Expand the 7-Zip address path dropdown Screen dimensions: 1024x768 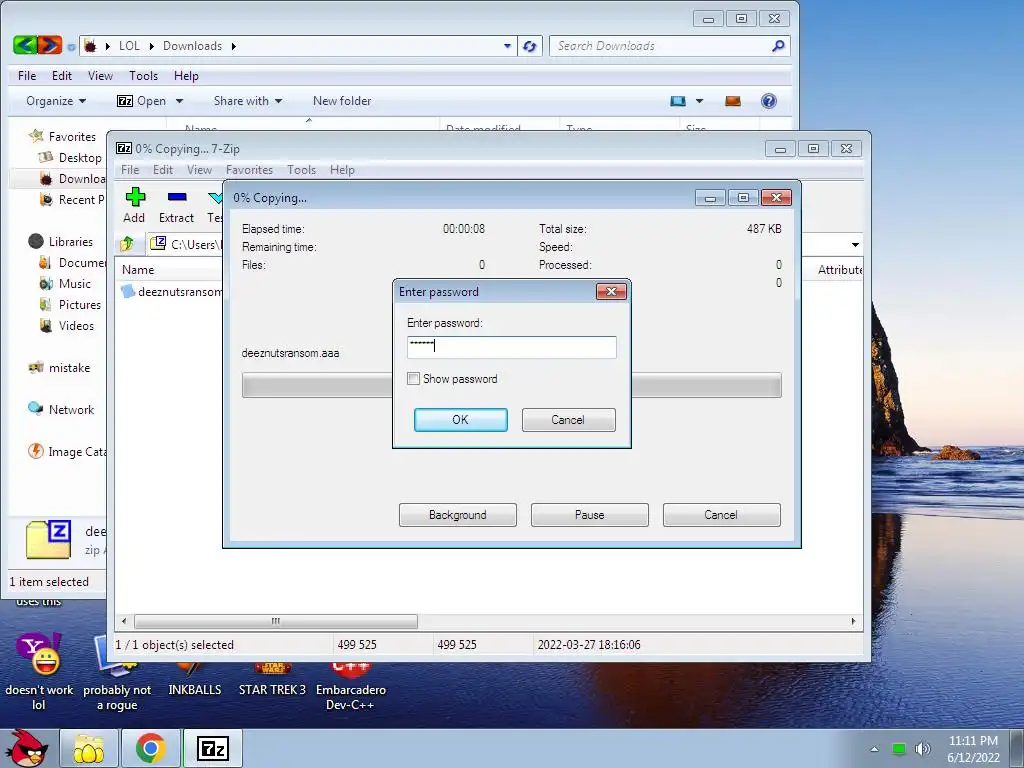tap(855, 245)
